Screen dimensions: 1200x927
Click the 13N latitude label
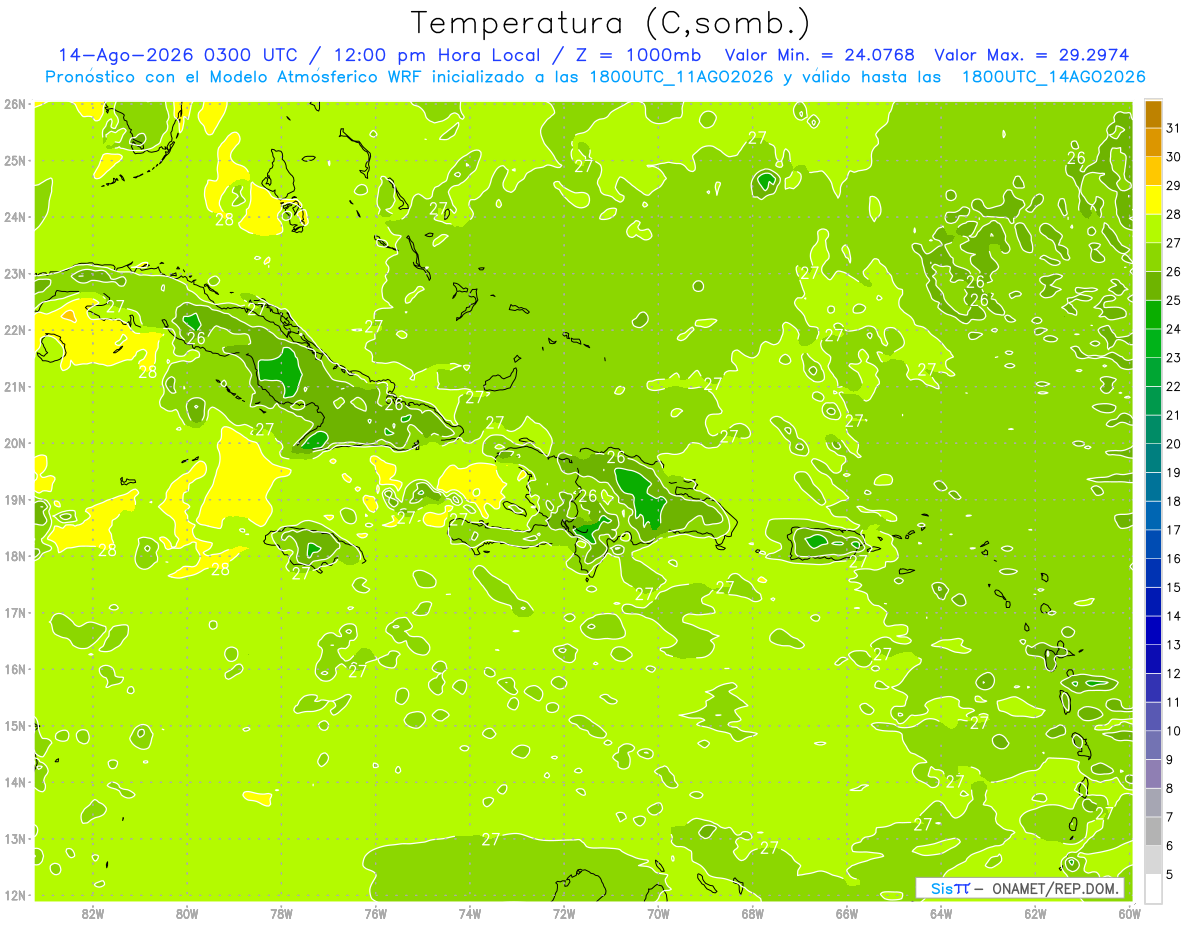pyautogui.click(x=14, y=838)
